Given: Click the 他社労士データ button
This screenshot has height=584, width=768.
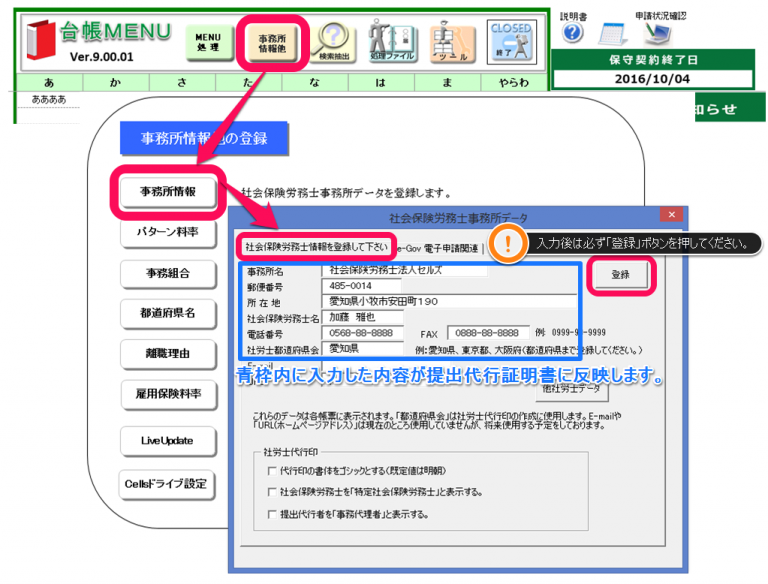Looking at the screenshot, I should pyautogui.click(x=572, y=389).
